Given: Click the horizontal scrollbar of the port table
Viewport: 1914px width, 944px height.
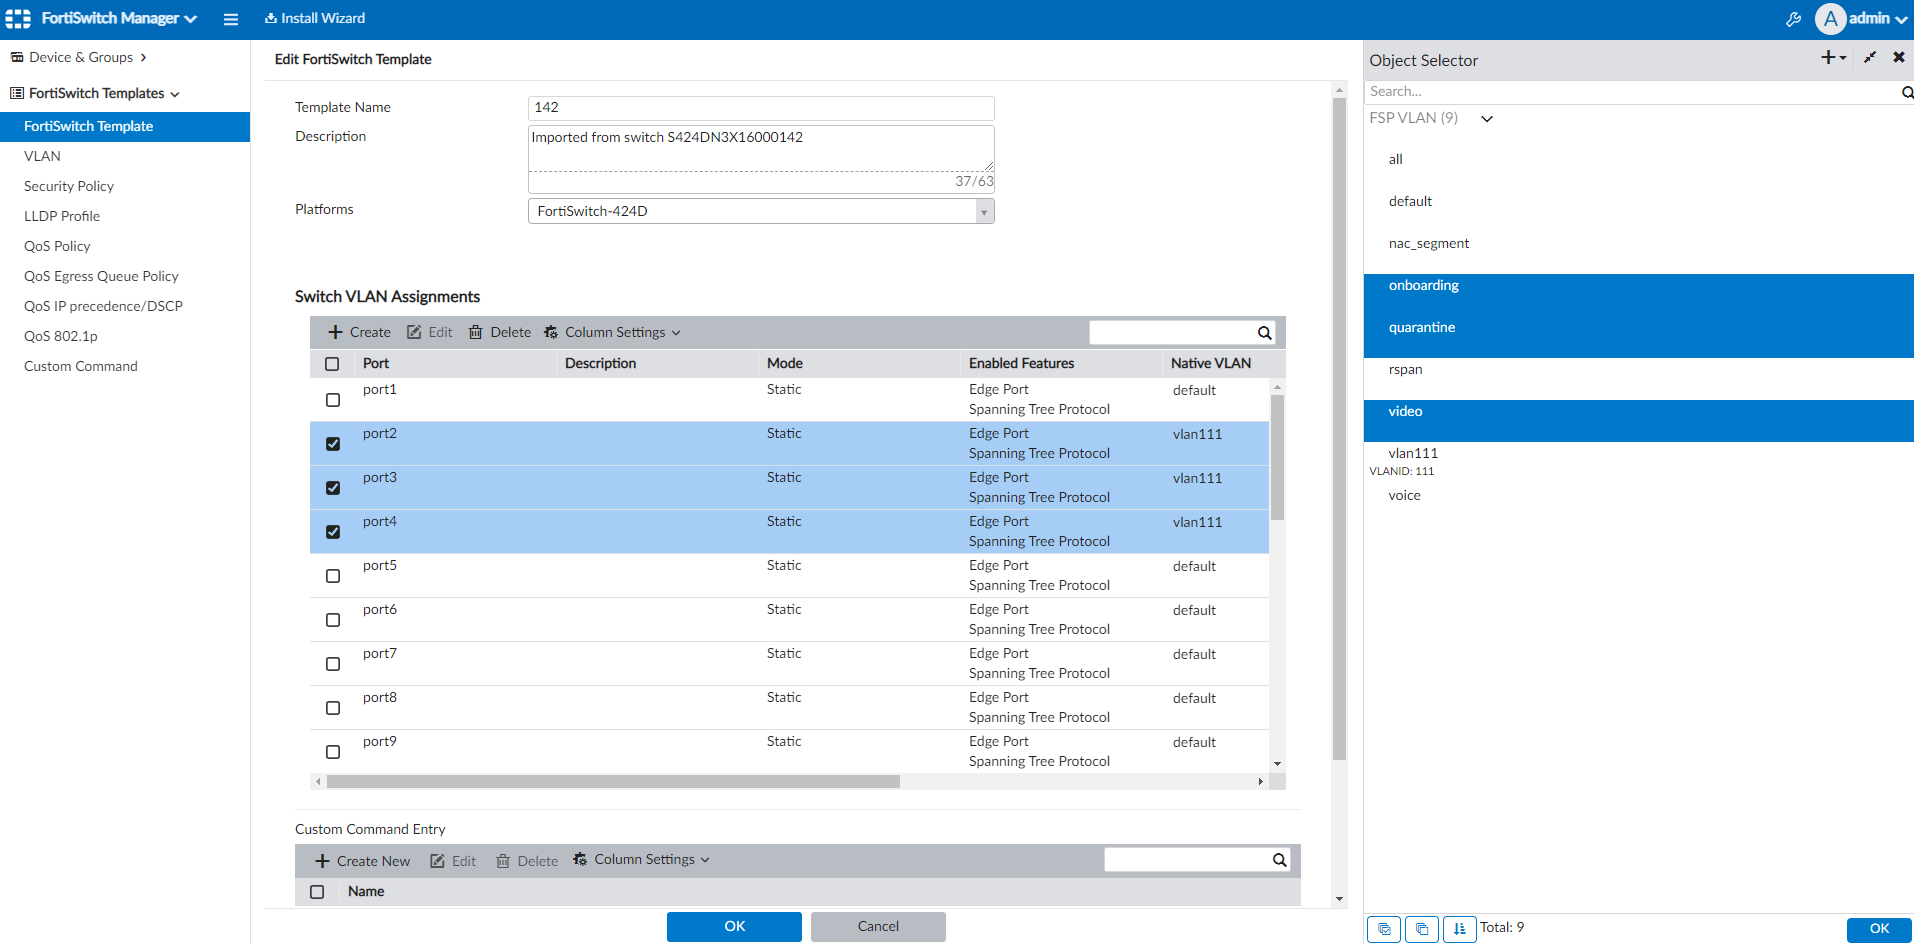Looking at the screenshot, I should pos(613,782).
